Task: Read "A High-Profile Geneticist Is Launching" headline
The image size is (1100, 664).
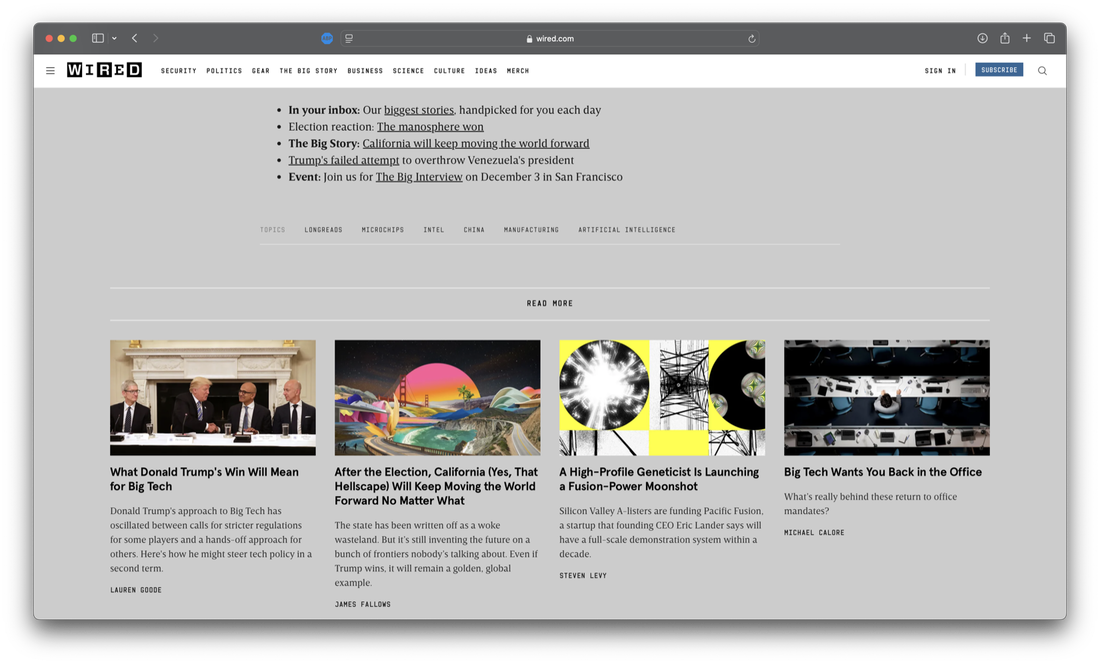Action: [659, 480]
